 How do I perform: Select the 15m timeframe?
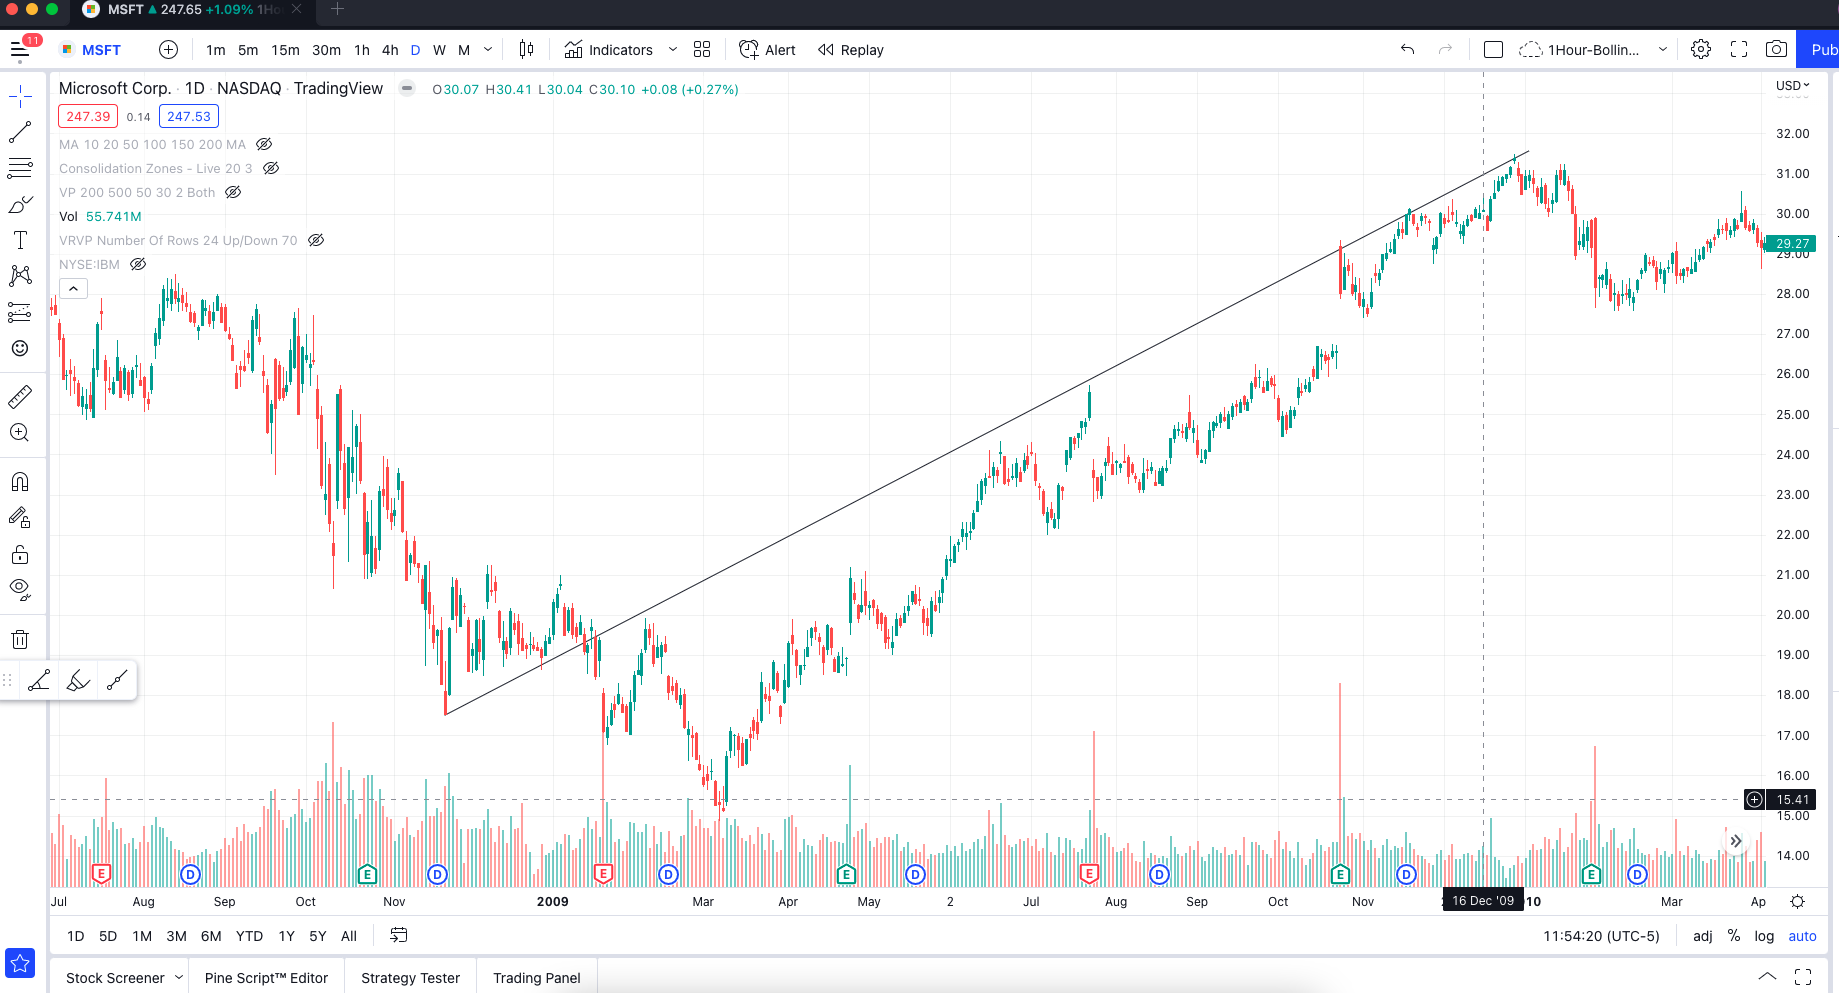285,50
